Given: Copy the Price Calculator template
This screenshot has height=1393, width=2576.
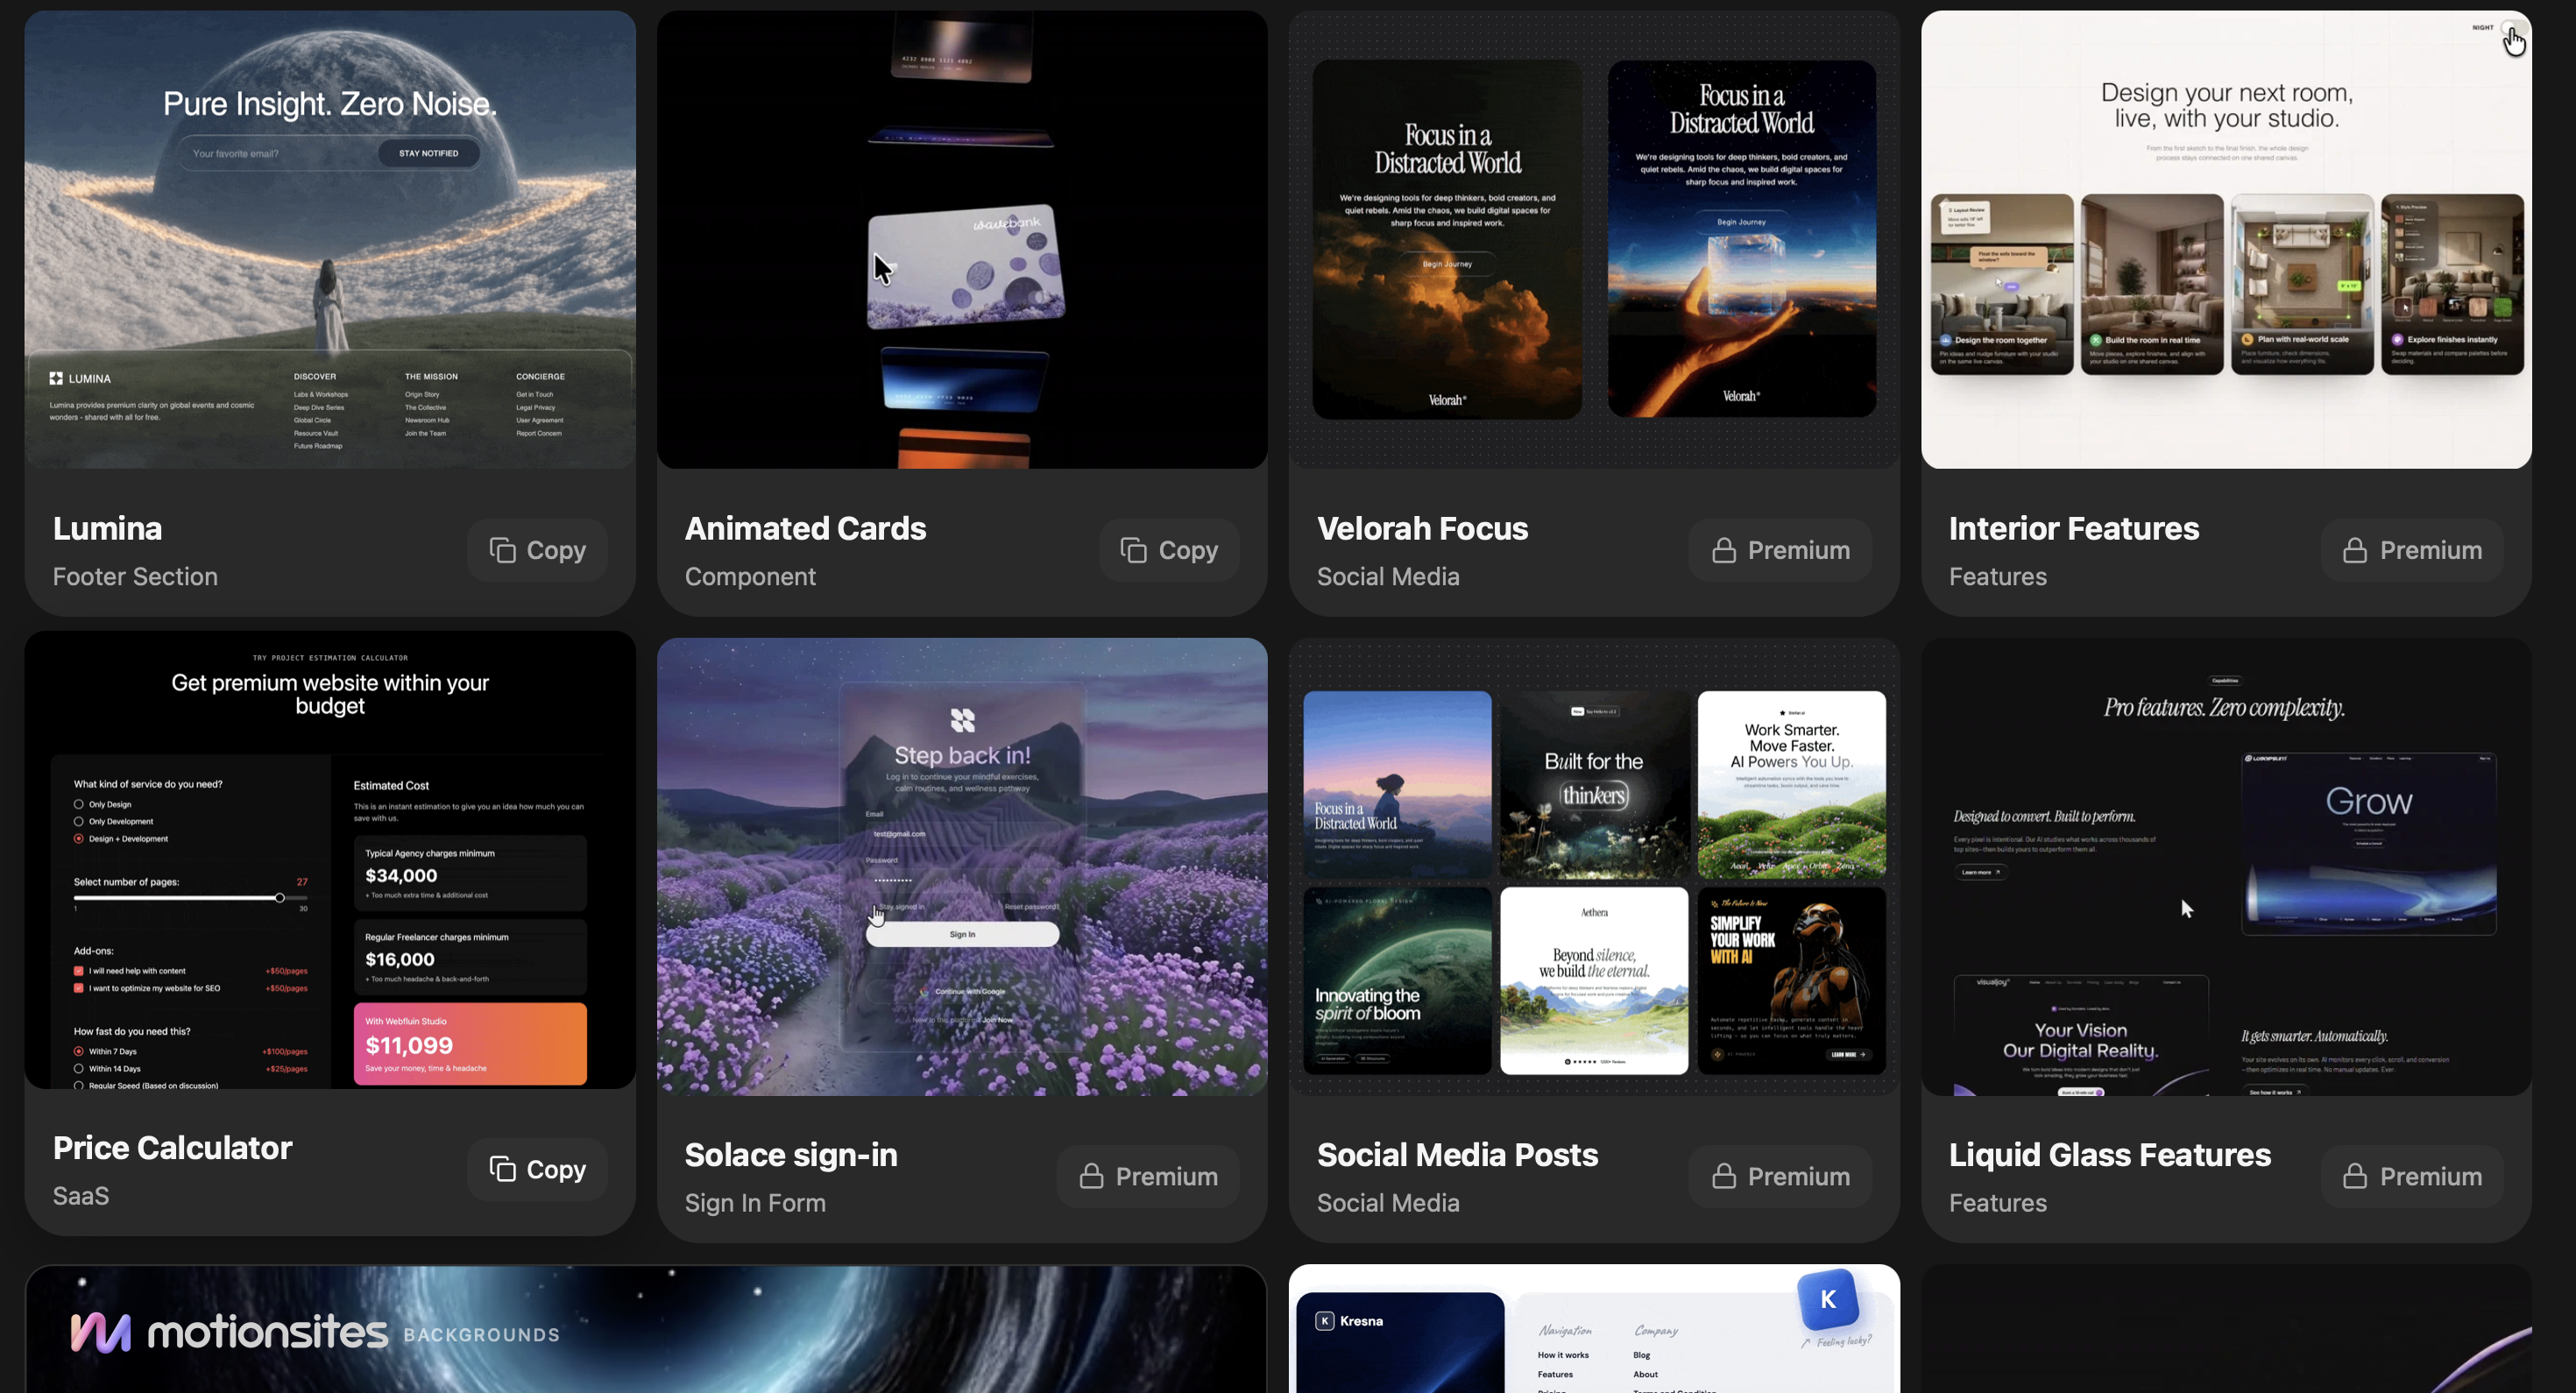Looking at the screenshot, I should tap(537, 1169).
